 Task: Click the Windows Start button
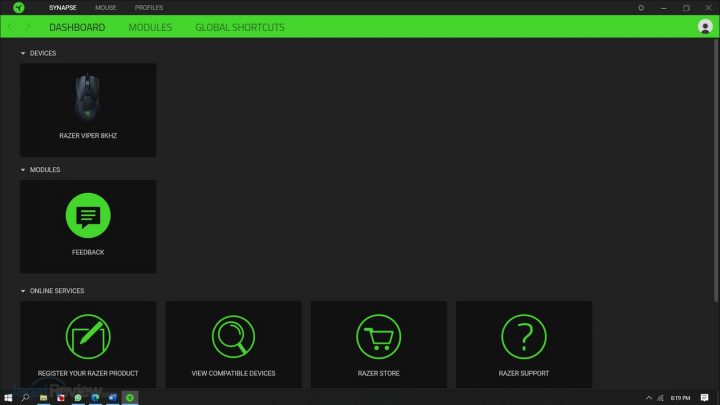pyautogui.click(x=8, y=397)
